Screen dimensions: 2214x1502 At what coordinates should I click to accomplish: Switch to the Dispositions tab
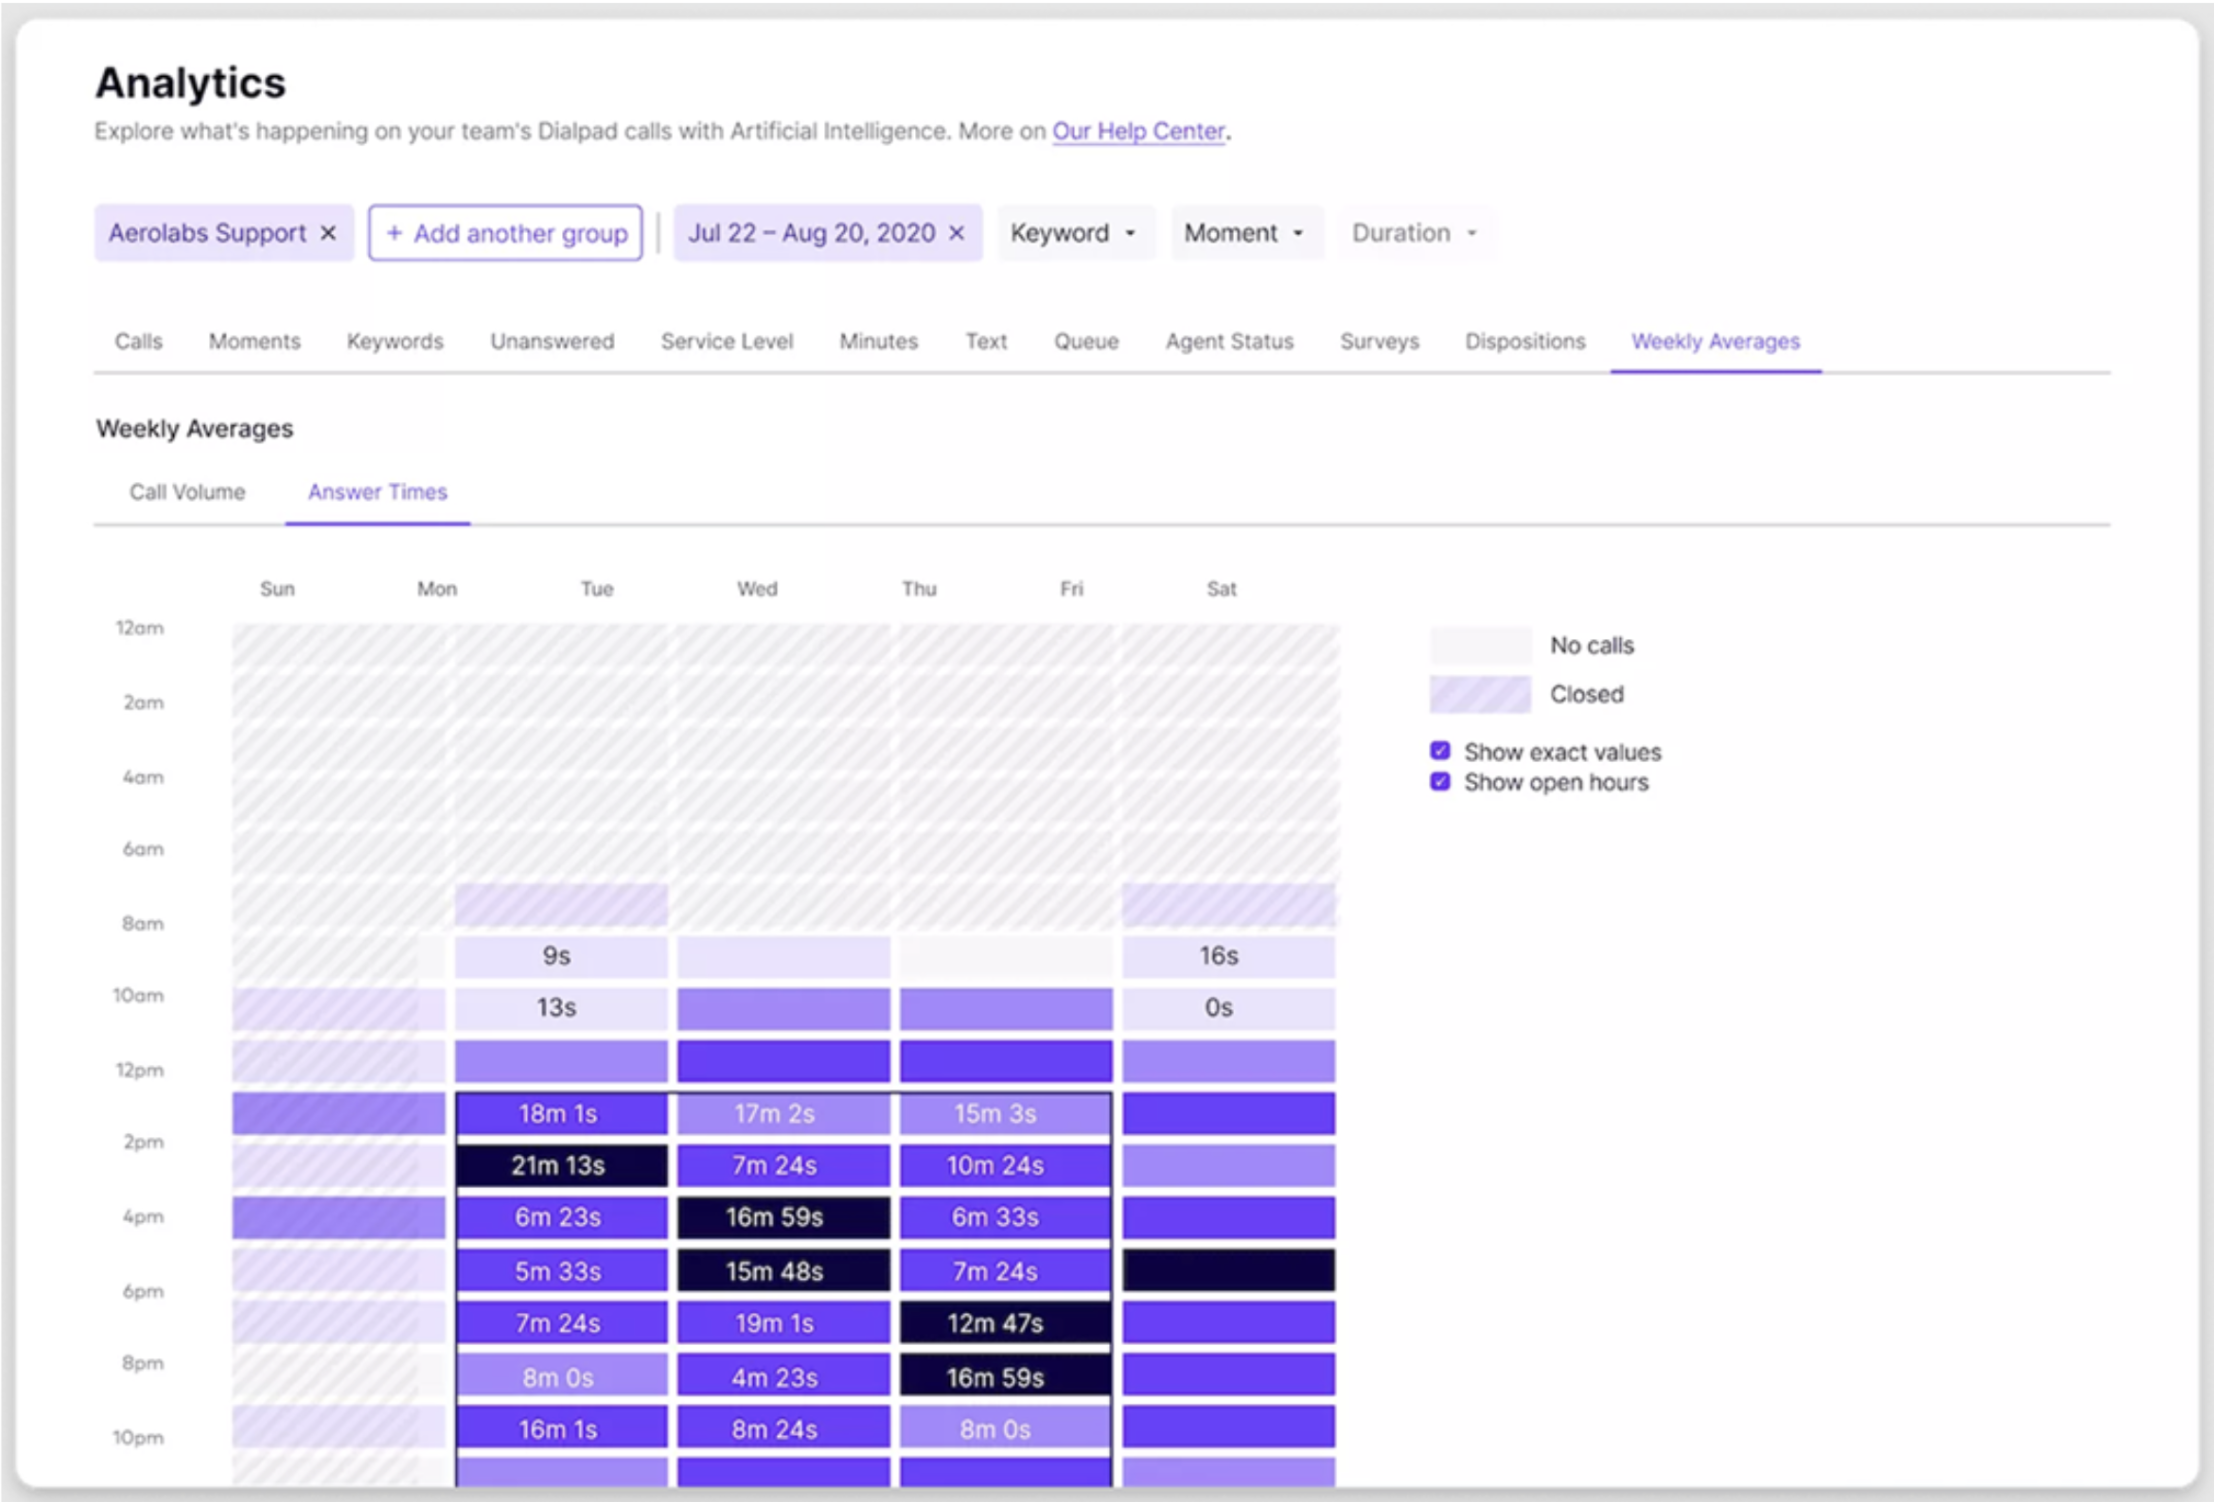[1524, 341]
